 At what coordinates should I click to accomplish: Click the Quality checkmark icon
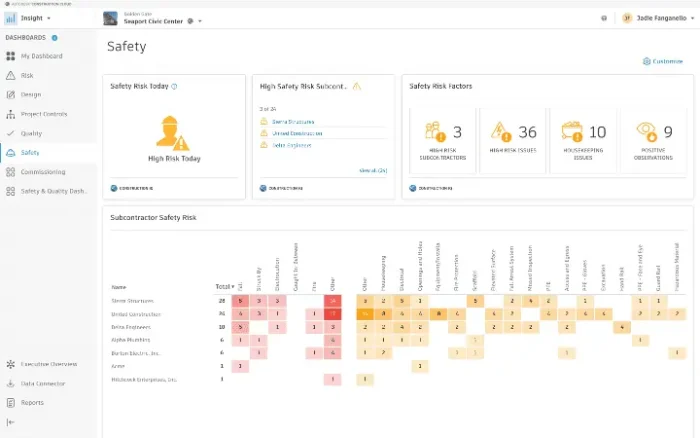click(x=11, y=133)
